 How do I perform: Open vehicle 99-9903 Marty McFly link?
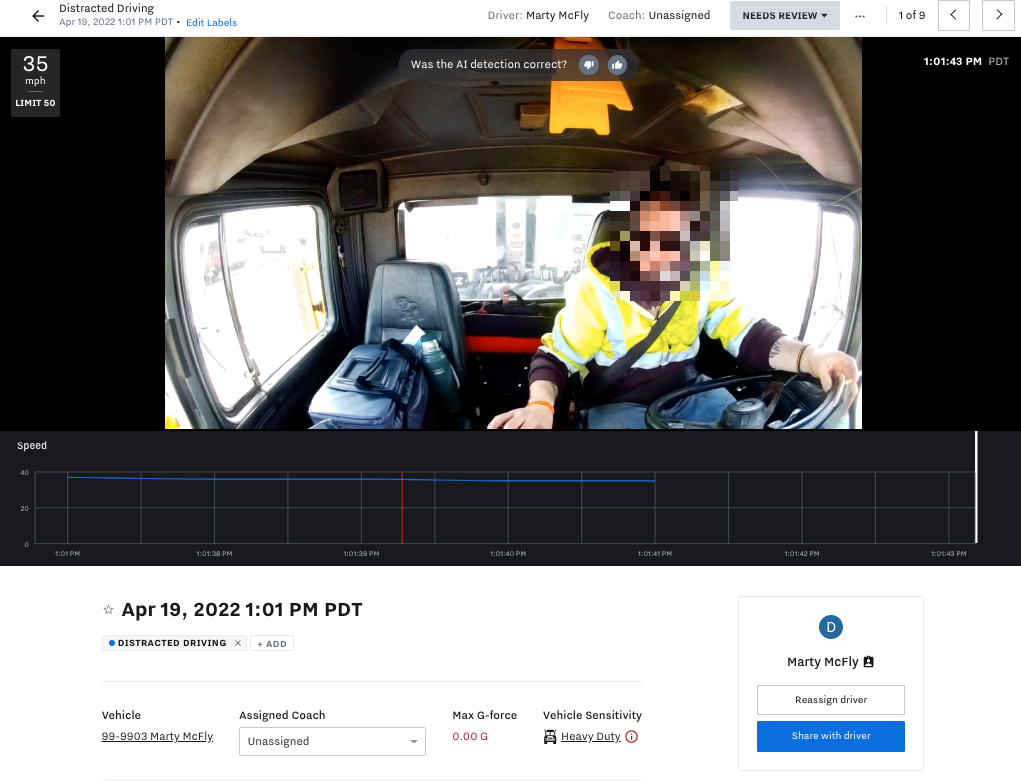(x=157, y=737)
